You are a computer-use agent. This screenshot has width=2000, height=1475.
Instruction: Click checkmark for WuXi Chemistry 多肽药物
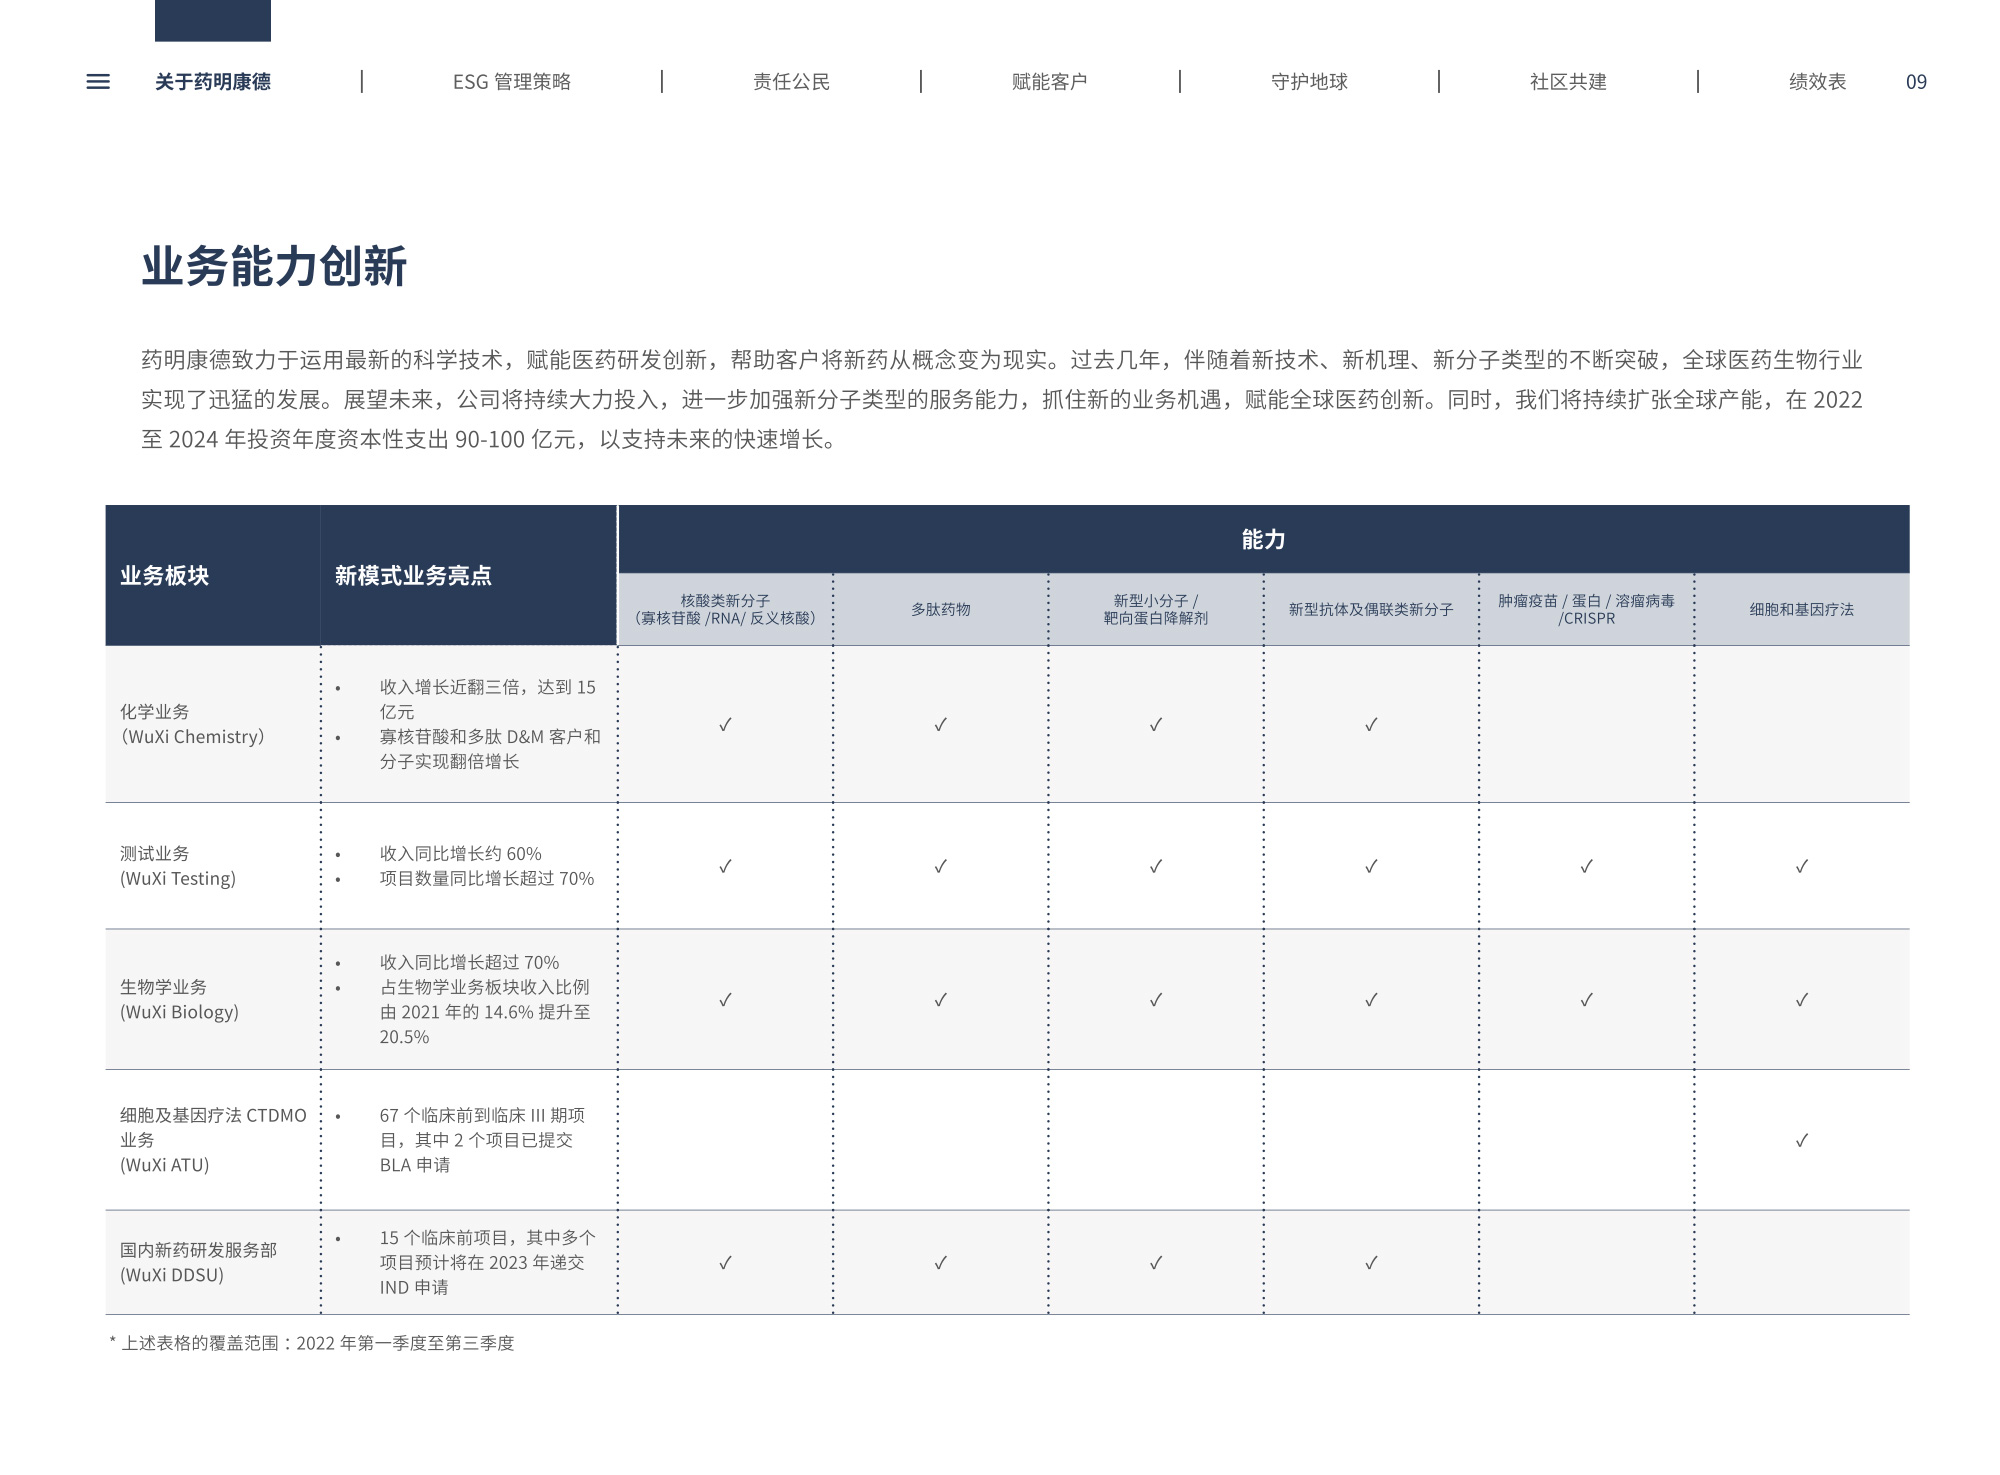click(940, 724)
